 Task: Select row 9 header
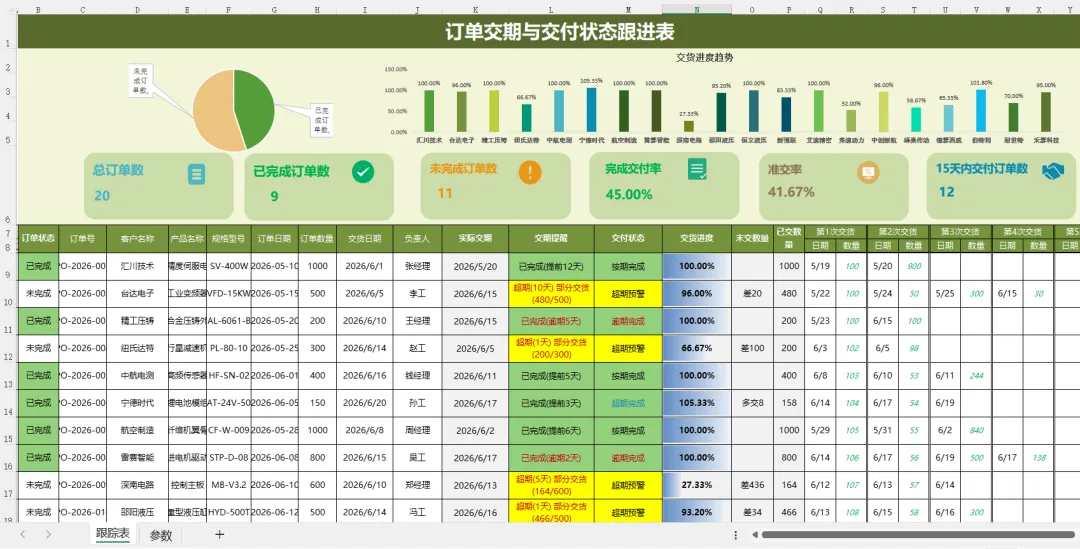coord(8,268)
